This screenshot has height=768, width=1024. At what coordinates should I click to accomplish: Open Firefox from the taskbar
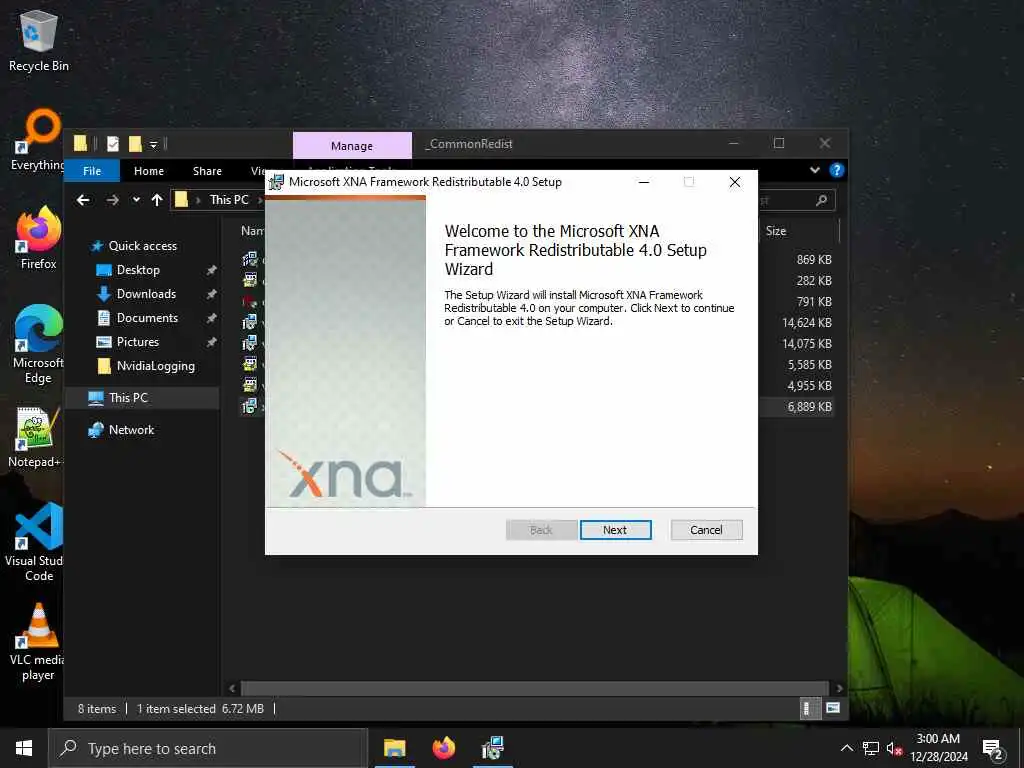coord(443,748)
